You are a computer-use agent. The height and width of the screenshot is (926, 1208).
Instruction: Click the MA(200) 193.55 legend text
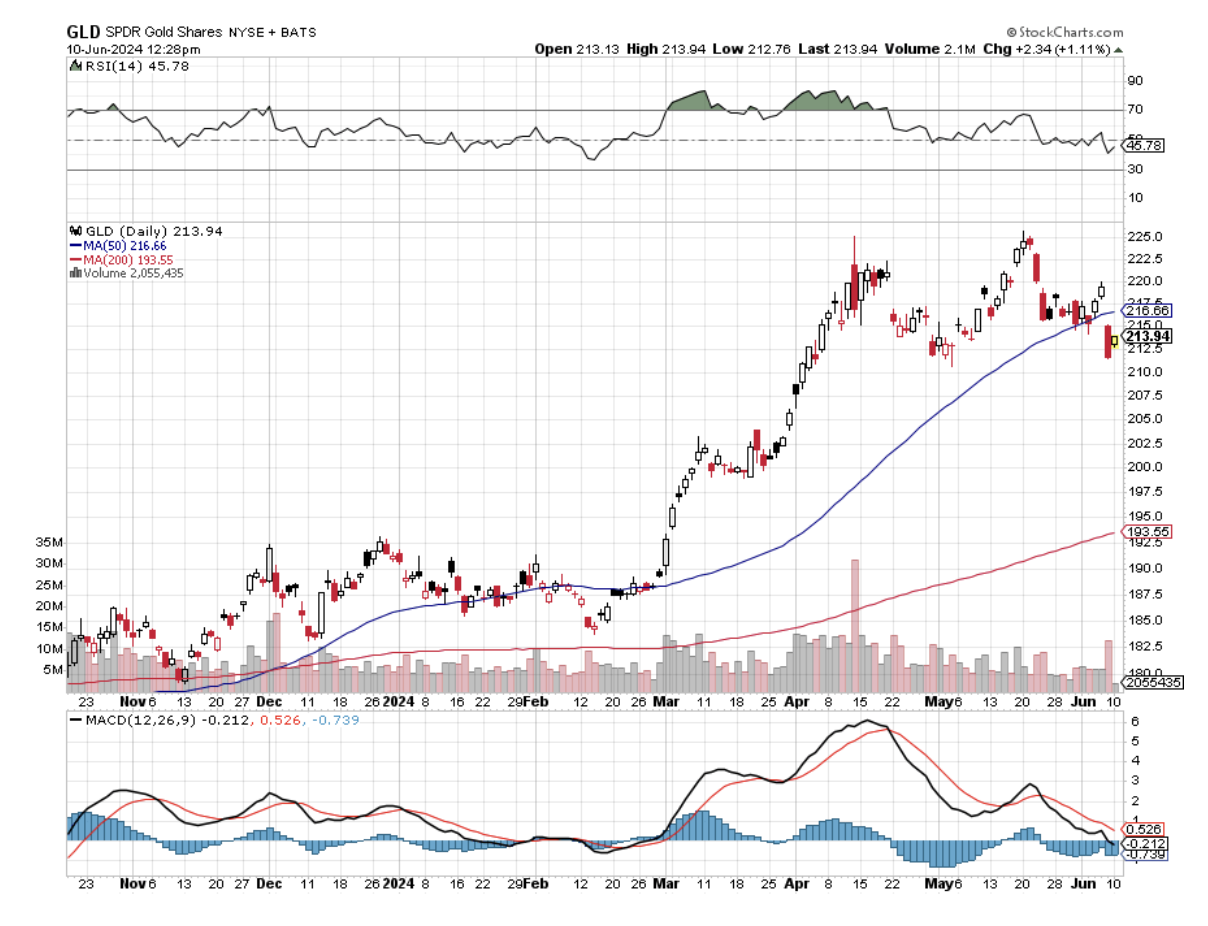click(128, 259)
